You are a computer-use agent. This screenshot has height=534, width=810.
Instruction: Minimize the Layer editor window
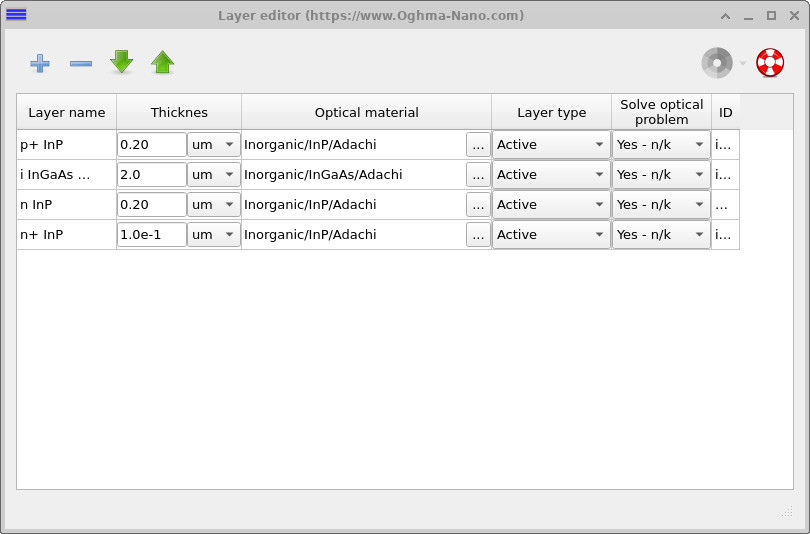748,17
